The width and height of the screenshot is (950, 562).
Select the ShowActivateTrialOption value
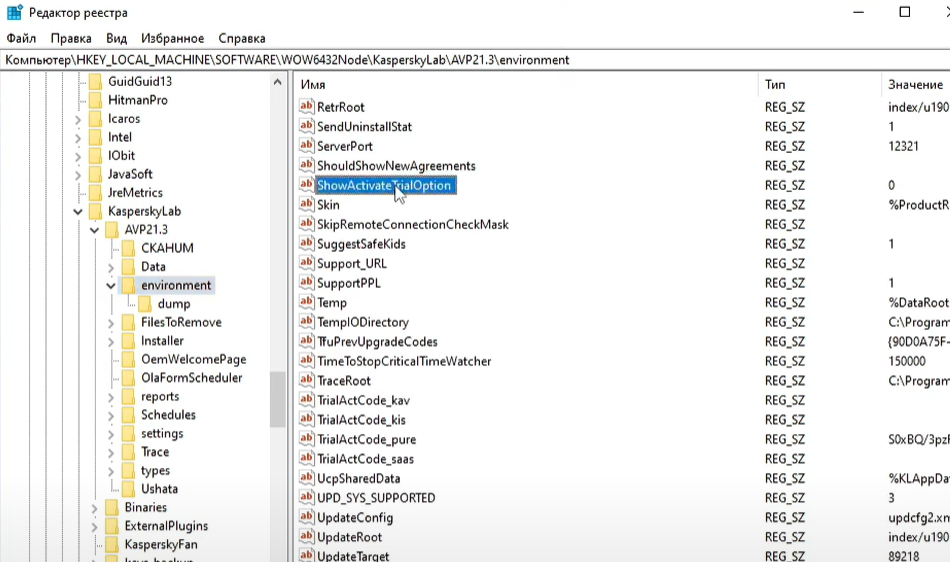click(x=384, y=185)
